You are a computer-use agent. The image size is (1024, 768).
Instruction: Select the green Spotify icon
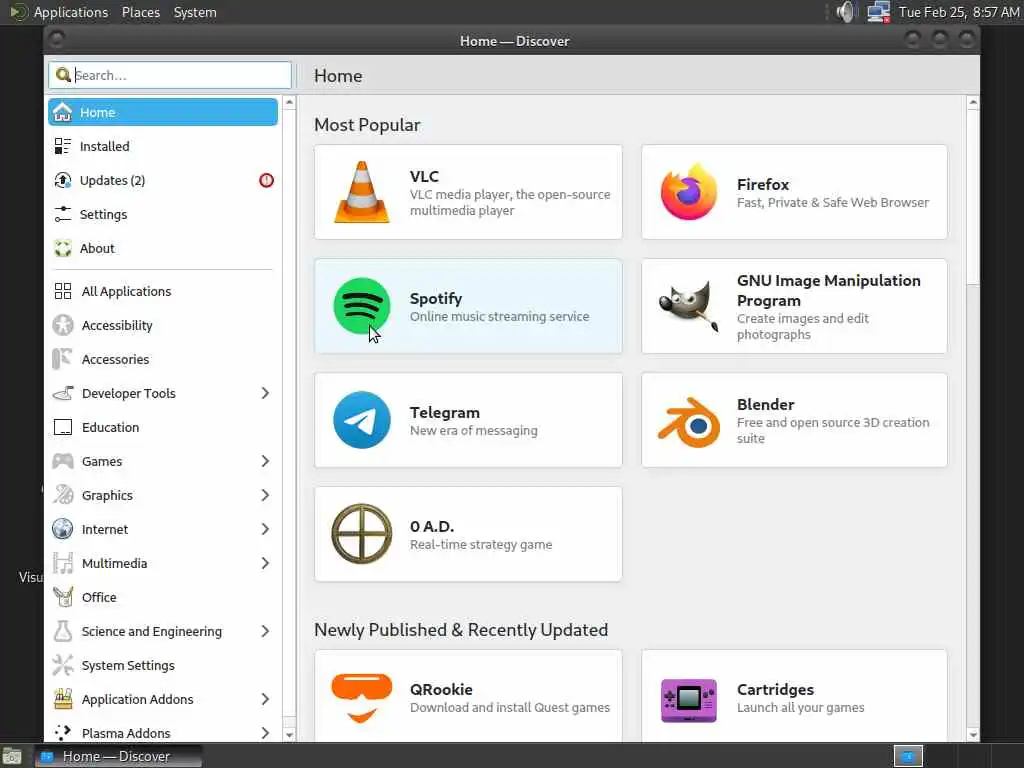[x=362, y=306]
